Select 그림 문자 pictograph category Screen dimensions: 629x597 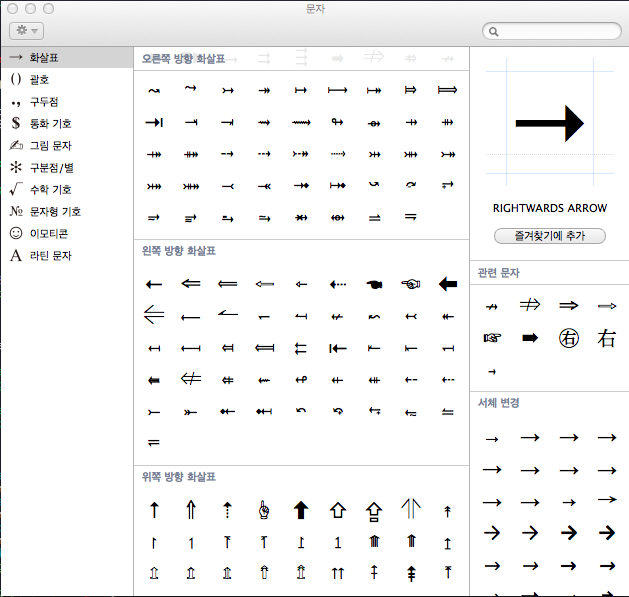tap(67, 145)
